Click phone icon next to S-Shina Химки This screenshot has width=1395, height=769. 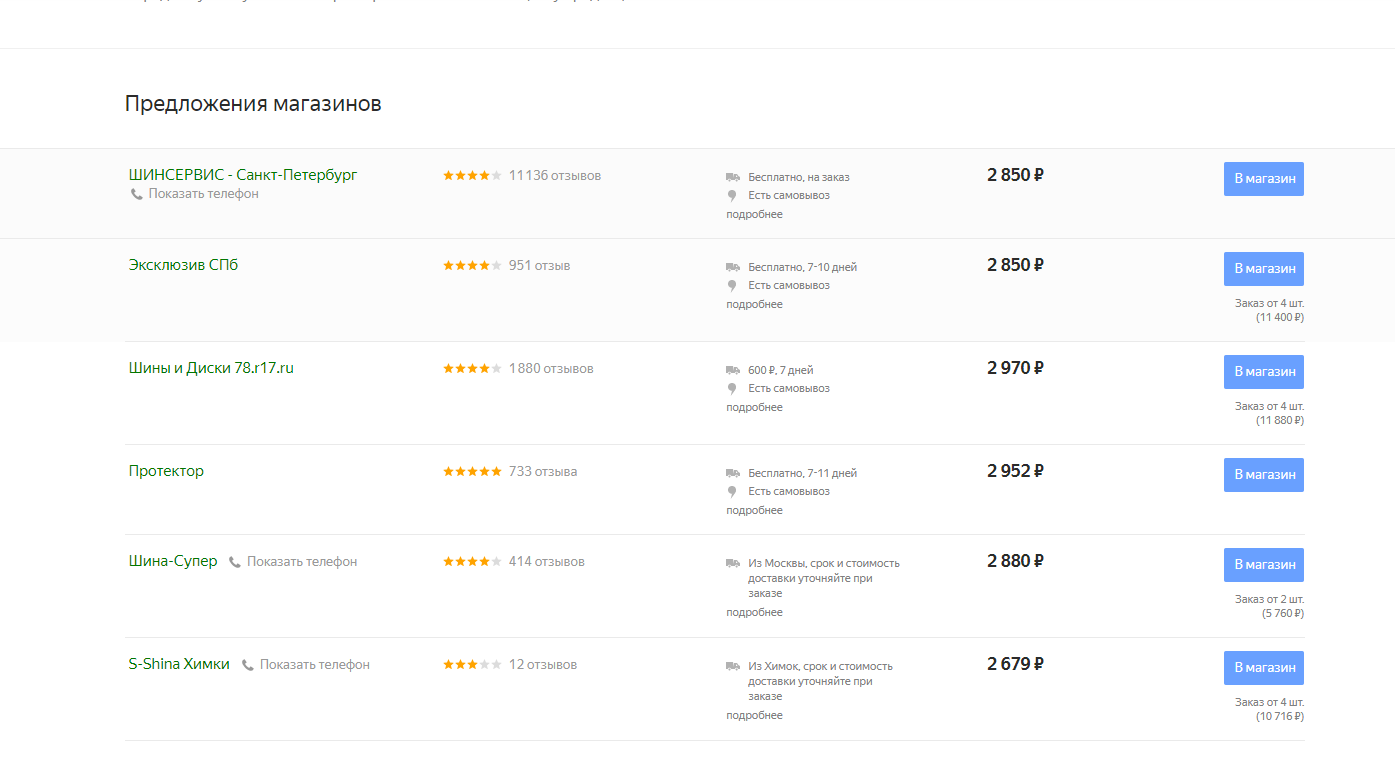pos(248,665)
